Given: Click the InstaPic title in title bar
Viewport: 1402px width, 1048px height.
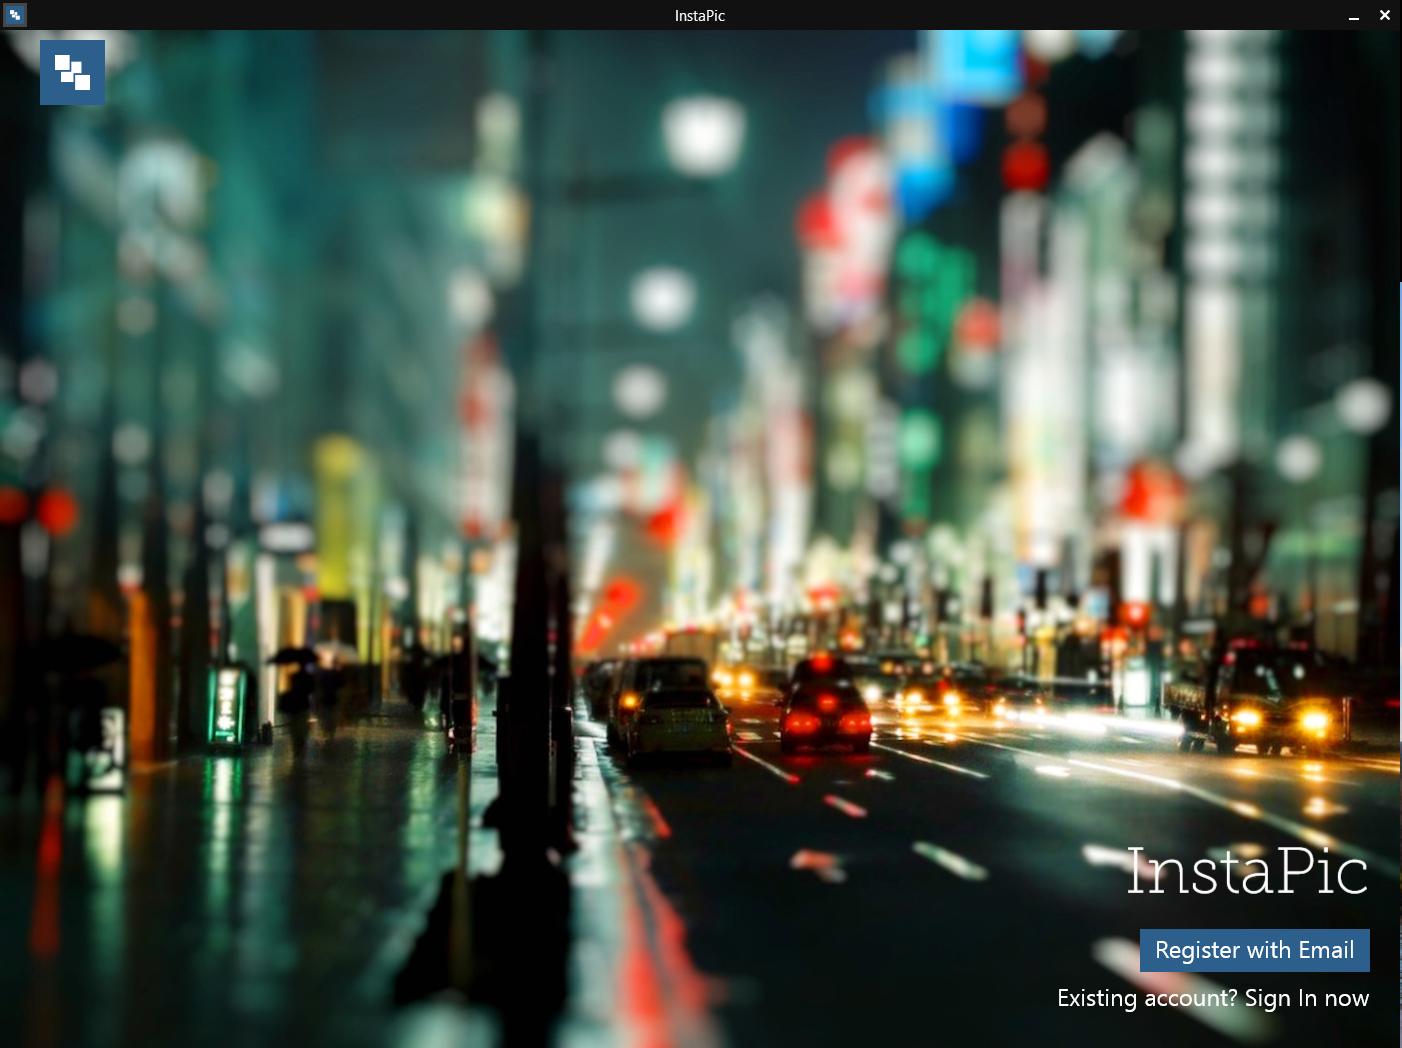Looking at the screenshot, I should point(700,16).
